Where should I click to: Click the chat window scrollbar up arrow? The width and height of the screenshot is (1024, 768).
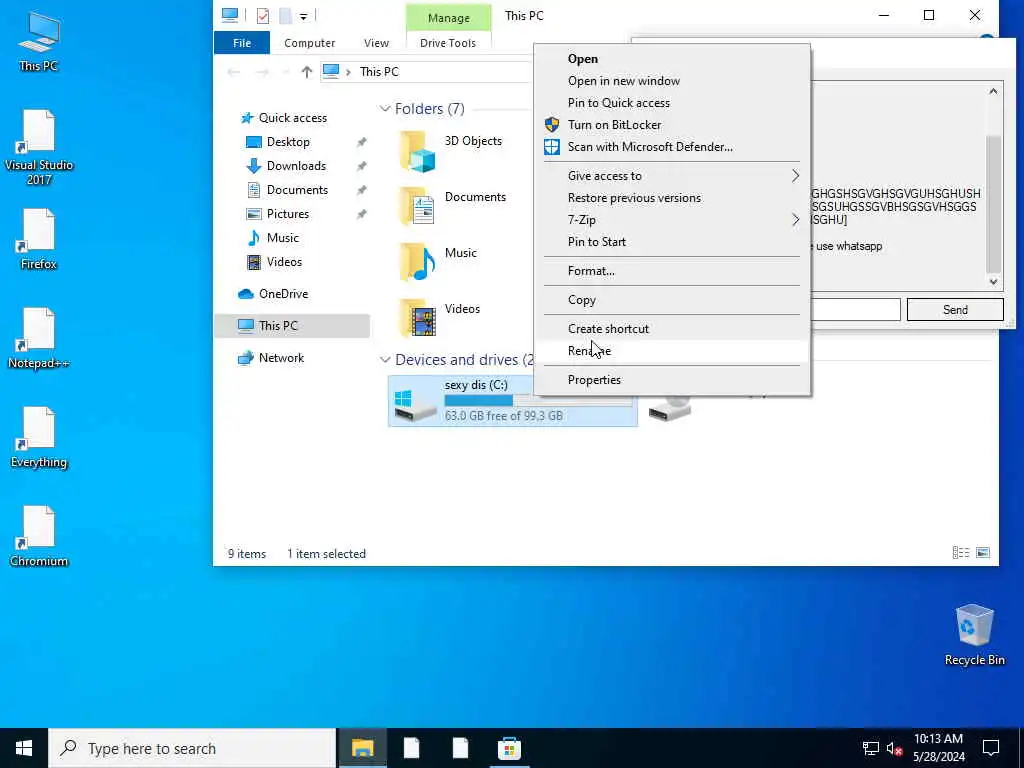993,91
